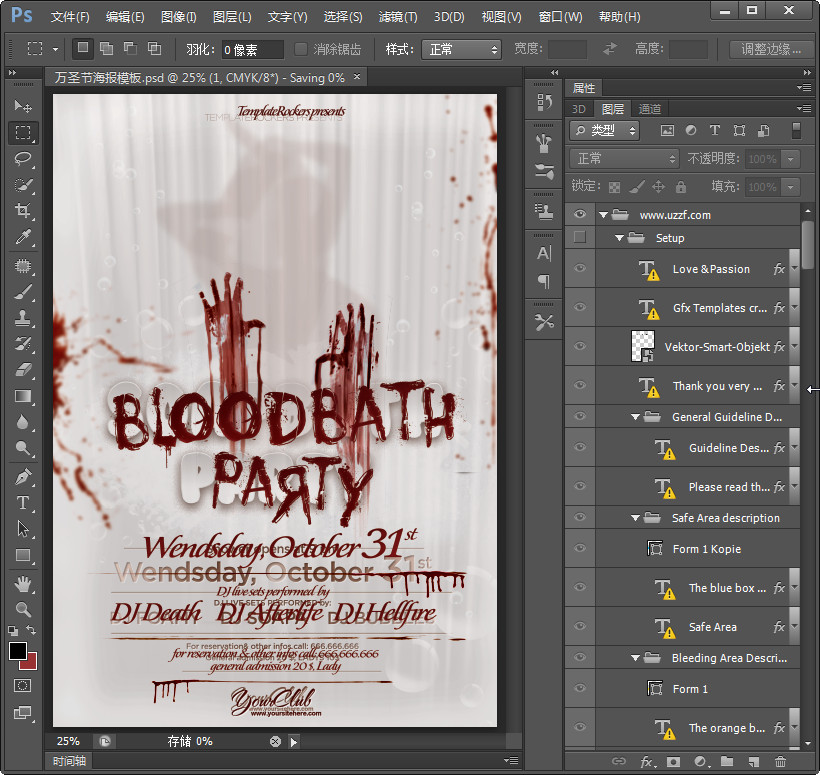The image size is (820, 775).
Task: Select the Crop tool
Action: [22, 210]
